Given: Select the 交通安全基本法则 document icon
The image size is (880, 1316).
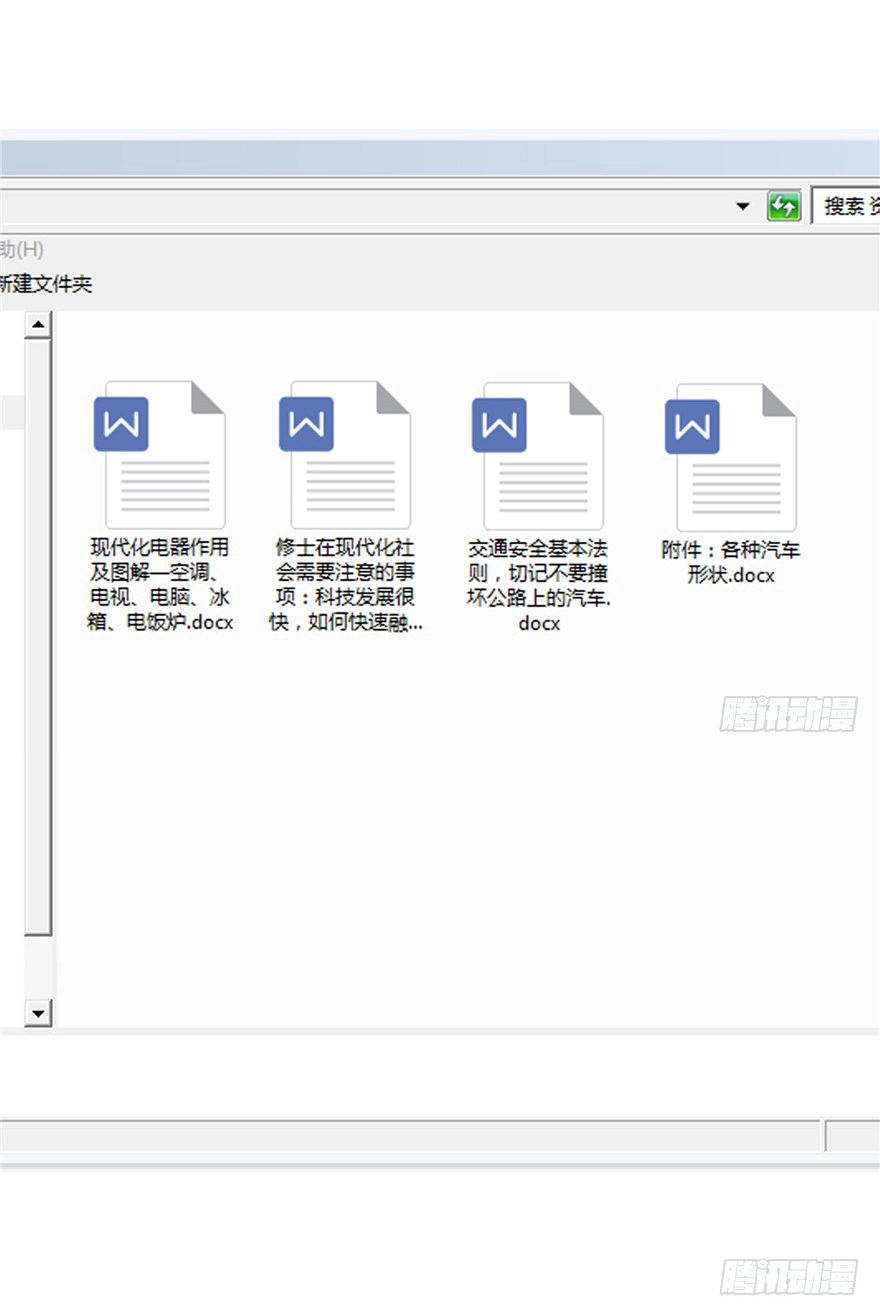Looking at the screenshot, I should pyautogui.click(x=538, y=456).
